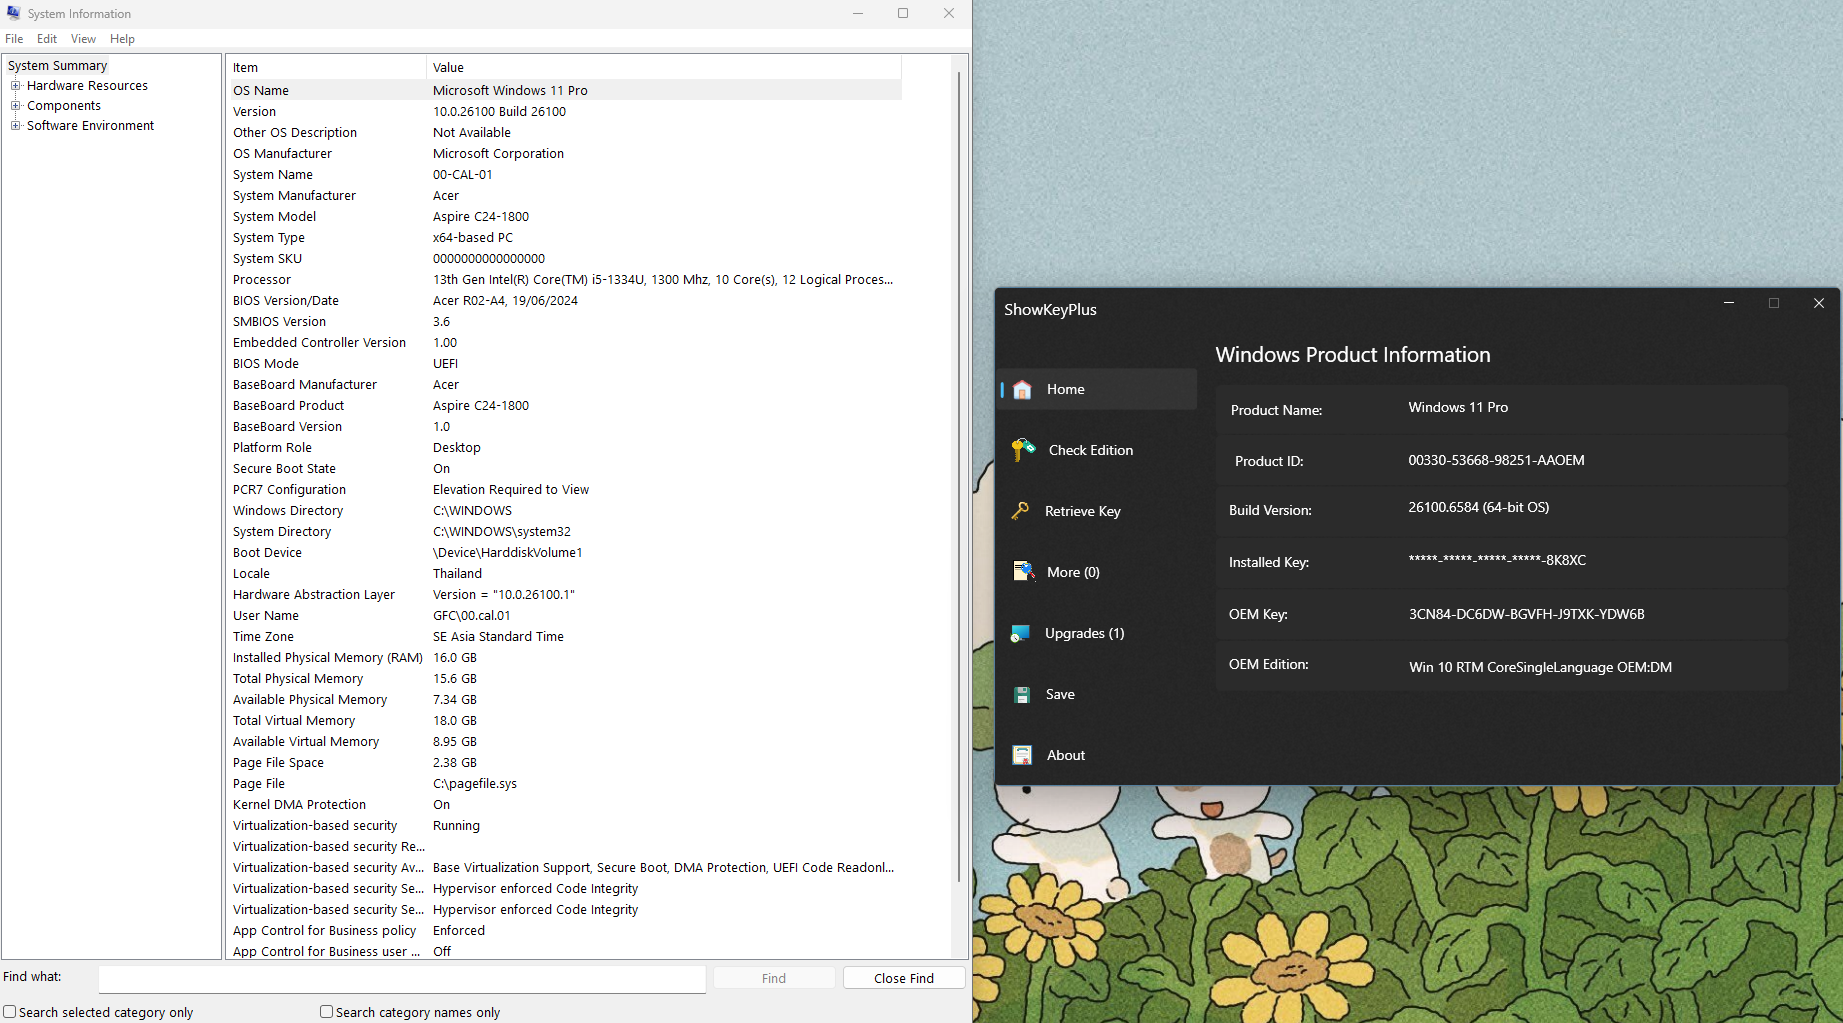1843x1023 pixels.
Task: Tick Search category names only checkbox
Action: pyautogui.click(x=326, y=1012)
